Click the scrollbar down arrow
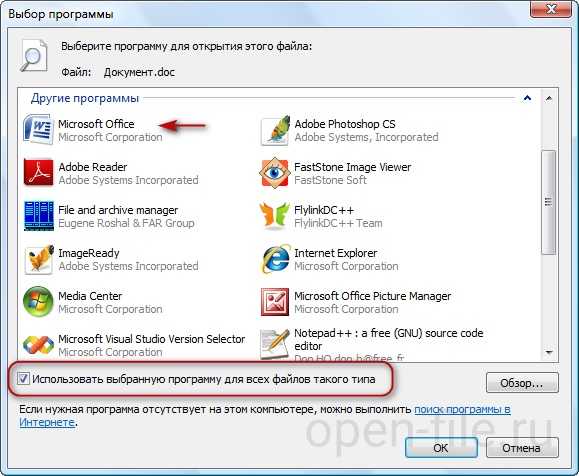 tap(549, 353)
